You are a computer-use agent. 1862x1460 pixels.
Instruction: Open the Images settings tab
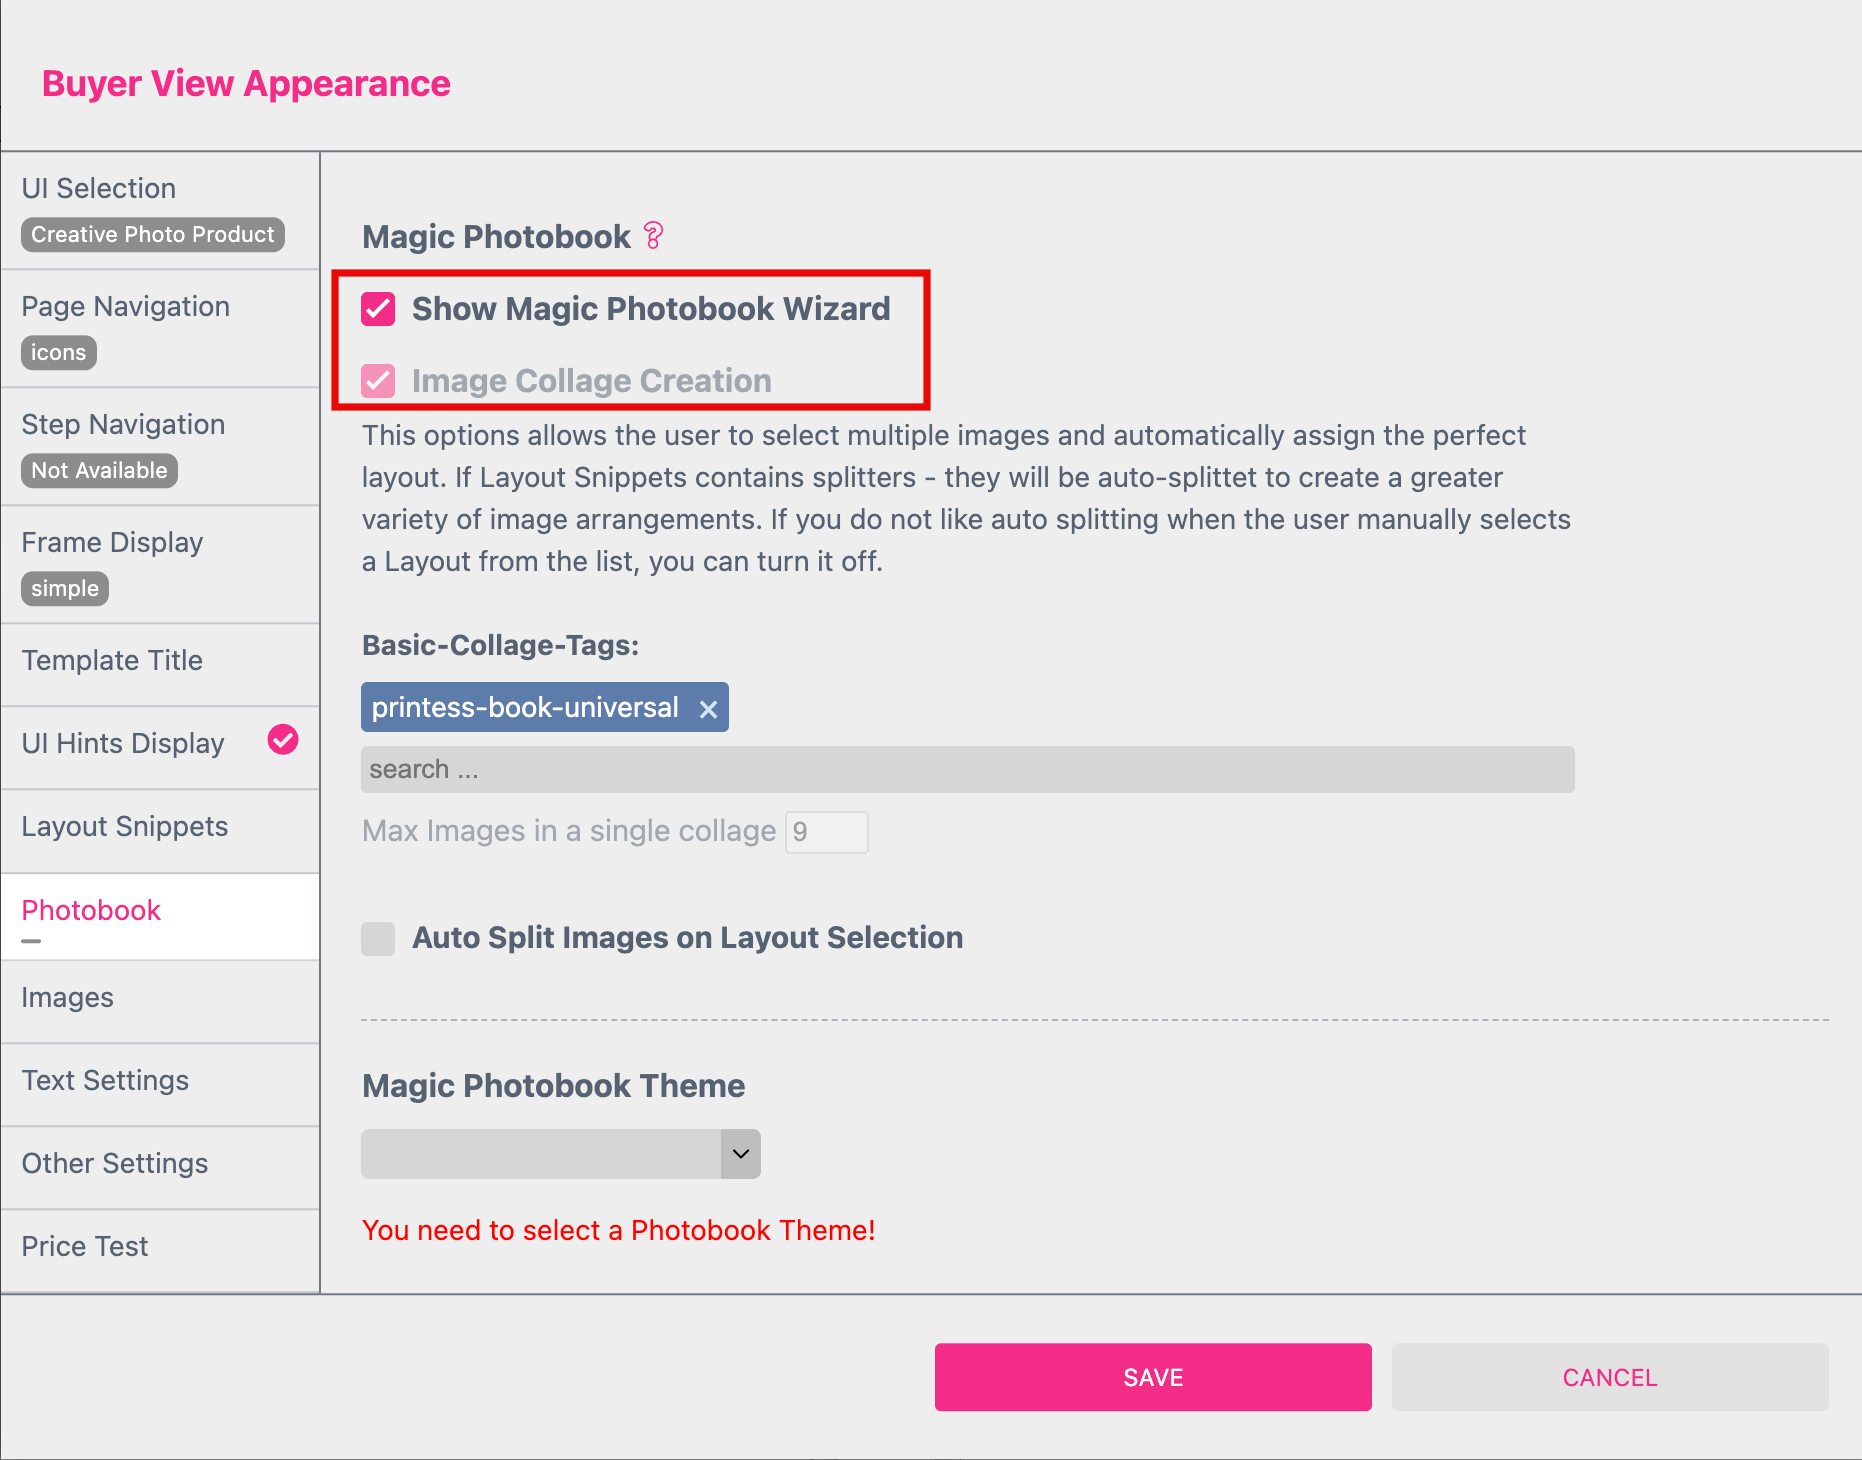point(160,998)
